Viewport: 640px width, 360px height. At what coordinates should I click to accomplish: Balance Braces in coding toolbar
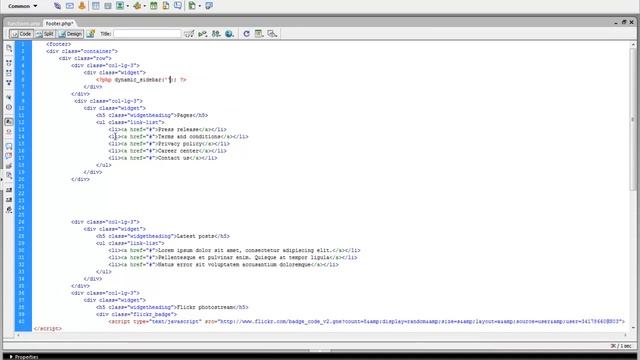[9, 107]
